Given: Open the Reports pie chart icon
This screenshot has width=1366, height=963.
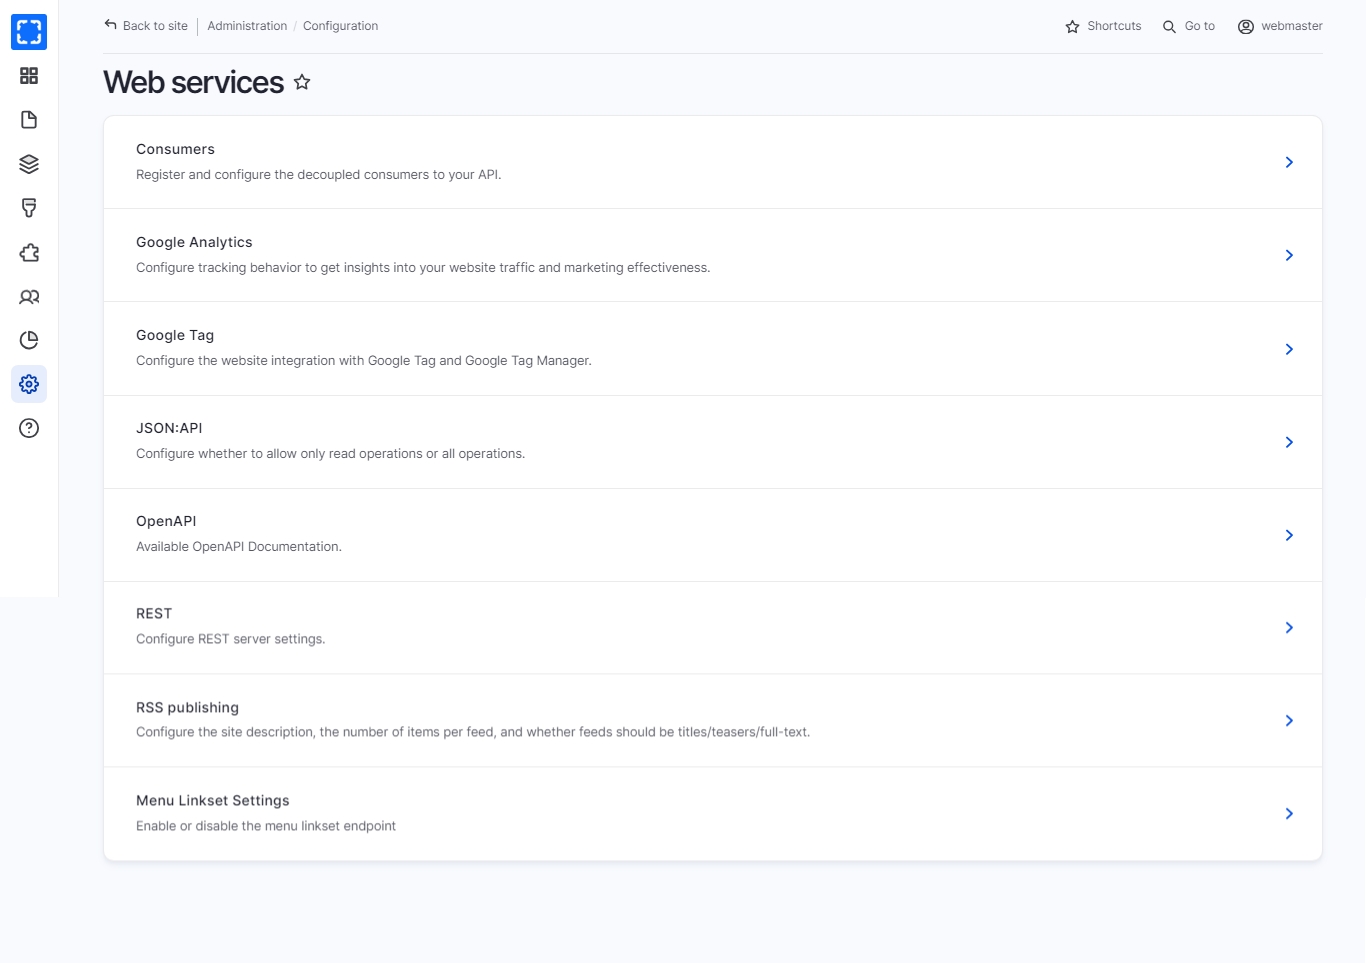Looking at the screenshot, I should [29, 341].
